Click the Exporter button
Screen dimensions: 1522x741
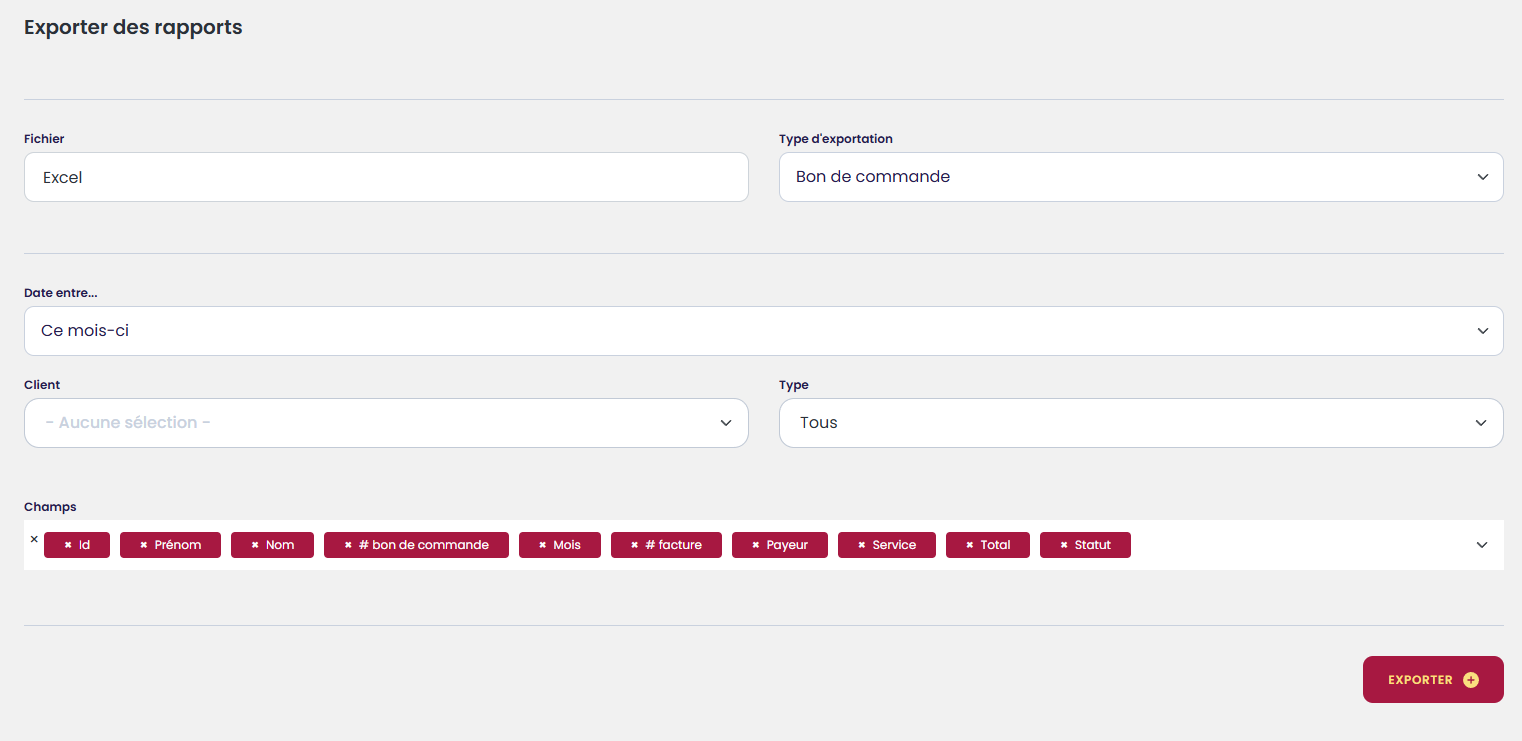pos(1420,680)
